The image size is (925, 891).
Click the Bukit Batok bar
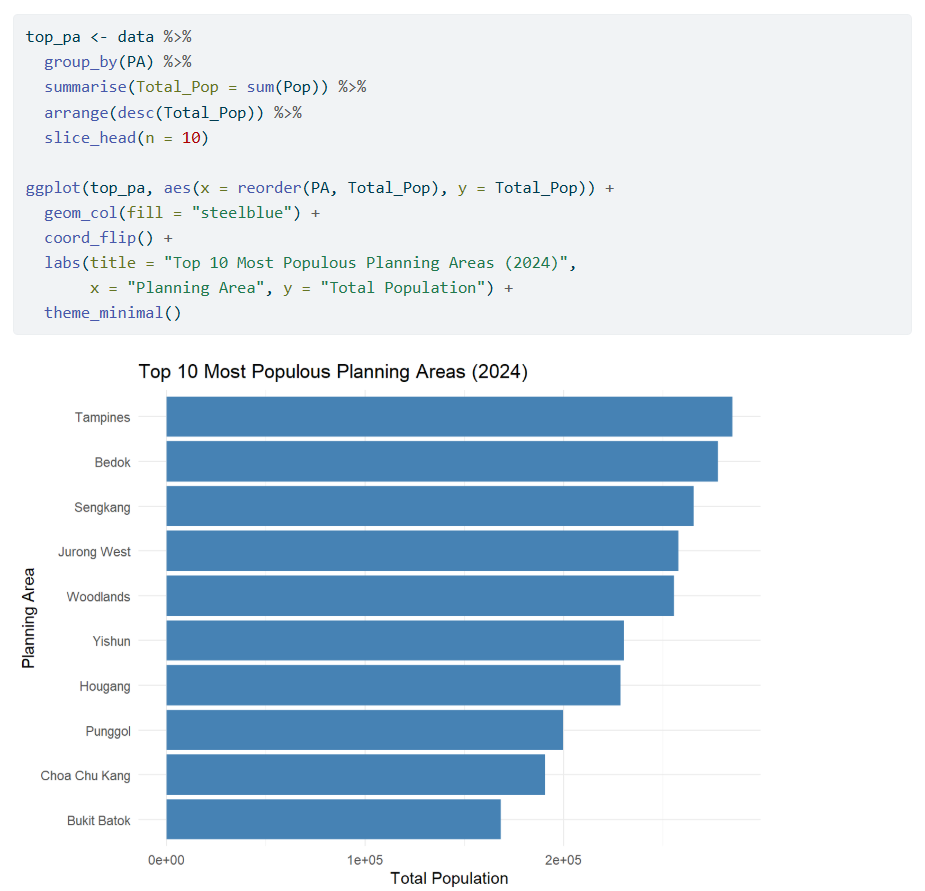pyautogui.click(x=333, y=820)
